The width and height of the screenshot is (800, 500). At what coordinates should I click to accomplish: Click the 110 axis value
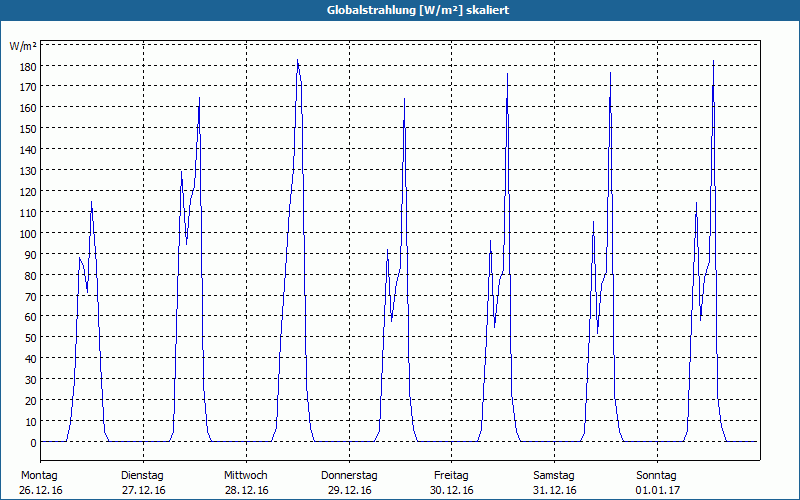[x=28, y=213]
